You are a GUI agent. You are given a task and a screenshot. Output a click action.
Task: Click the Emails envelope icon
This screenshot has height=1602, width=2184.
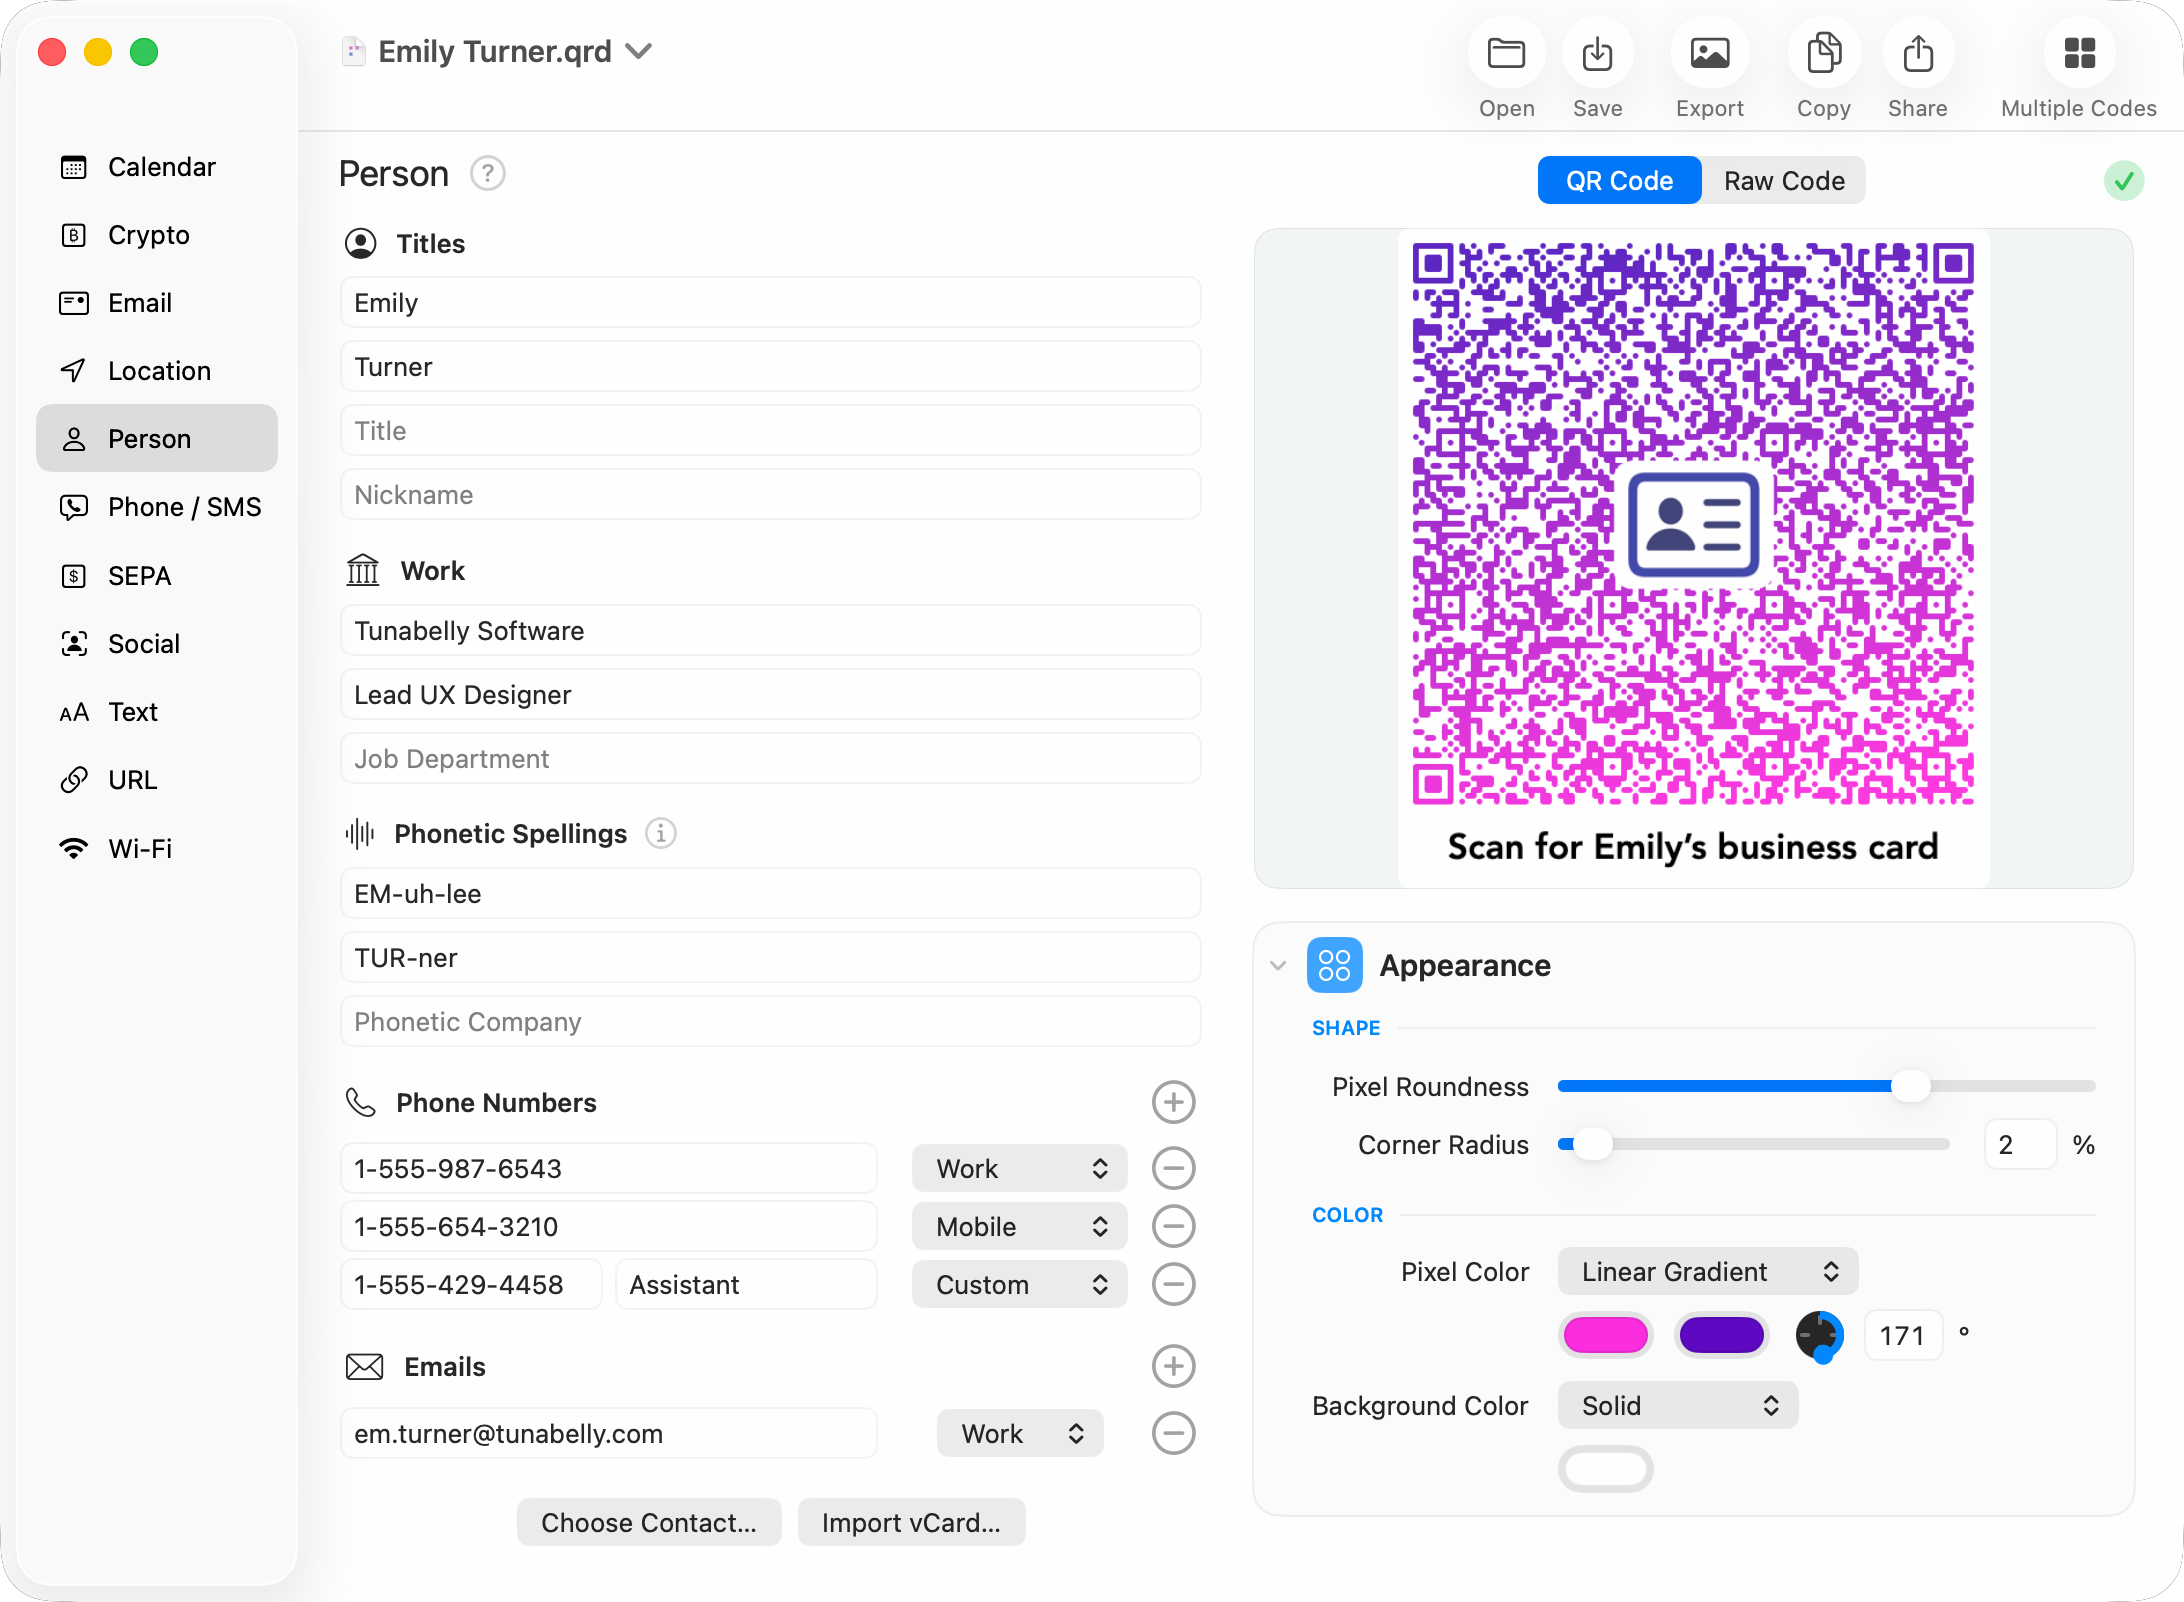click(x=364, y=1366)
